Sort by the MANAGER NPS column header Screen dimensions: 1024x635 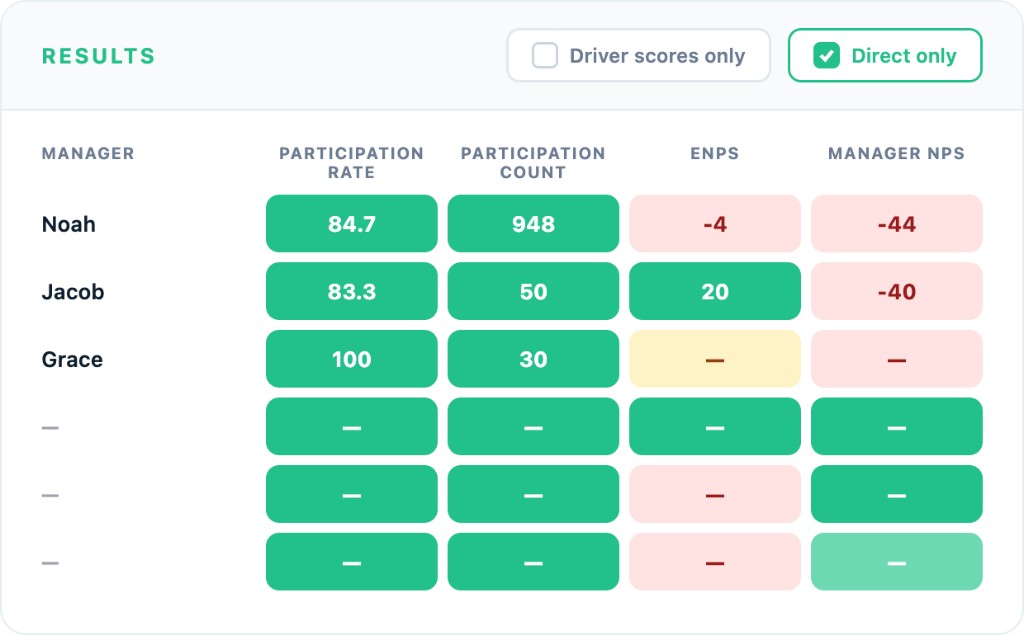896,154
